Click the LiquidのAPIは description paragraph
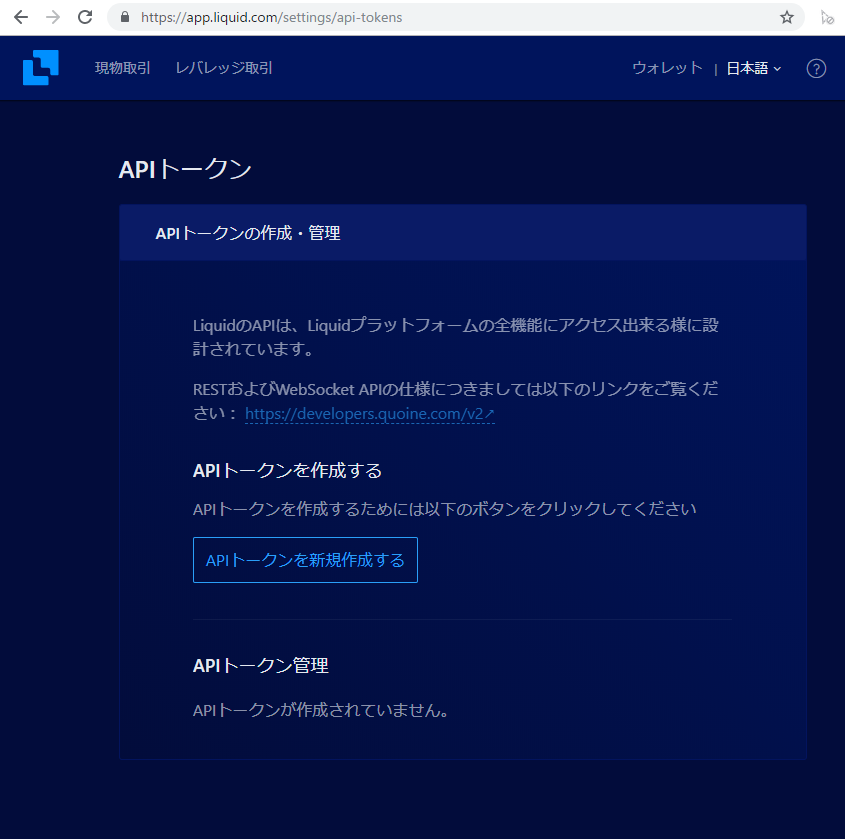Viewport: 845px width, 839px height. point(456,337)
